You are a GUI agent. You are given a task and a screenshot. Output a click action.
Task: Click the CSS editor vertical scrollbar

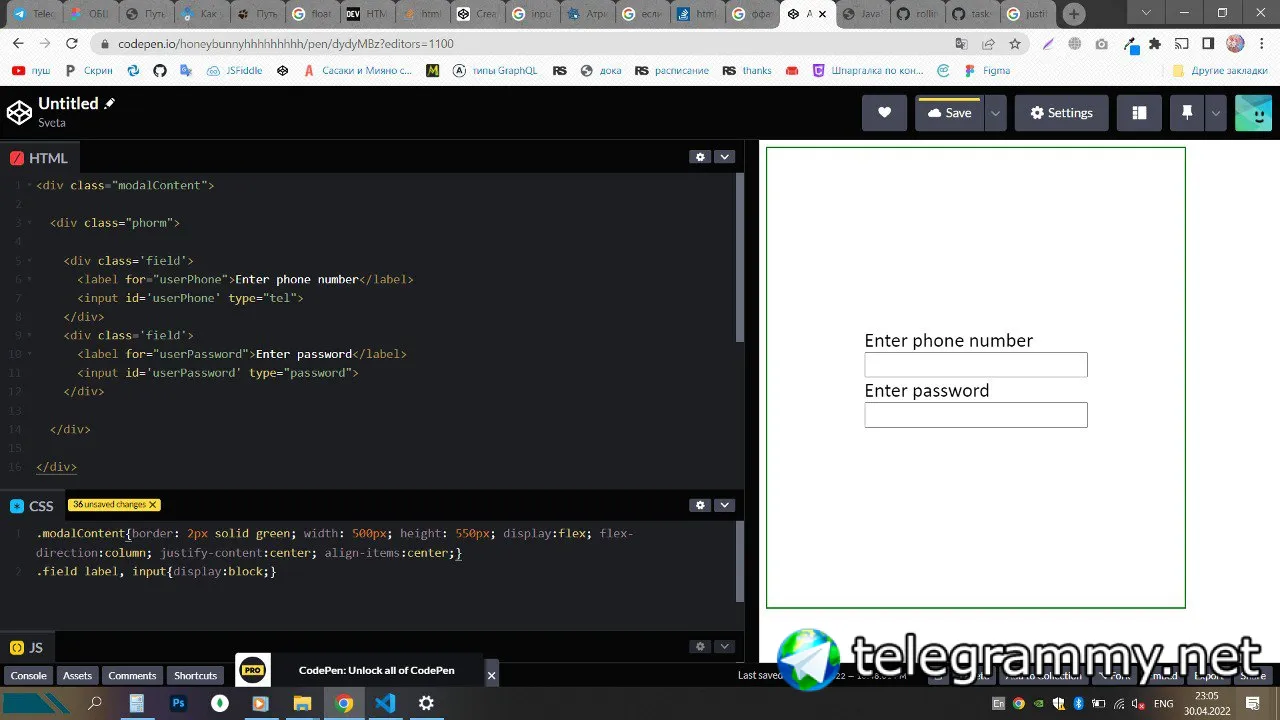[740, 560]
